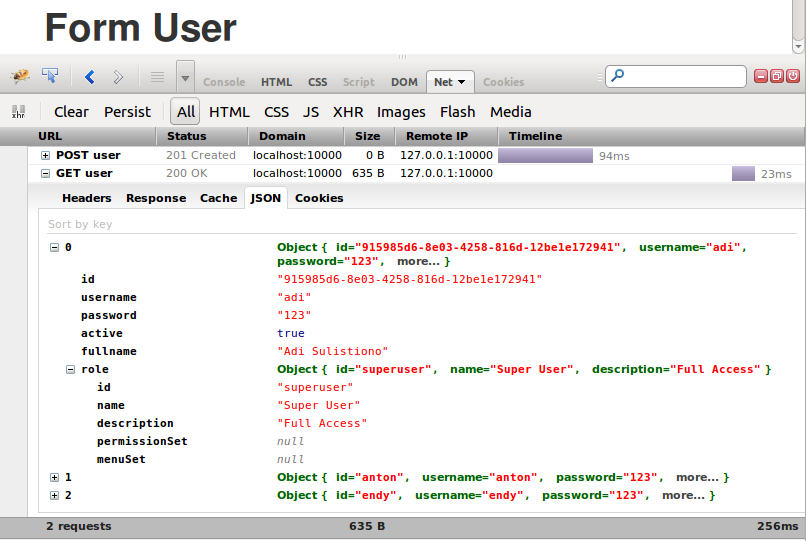
Task: Expand JSON object item 2
Action: pyautogui.click(x=55, y=496)
